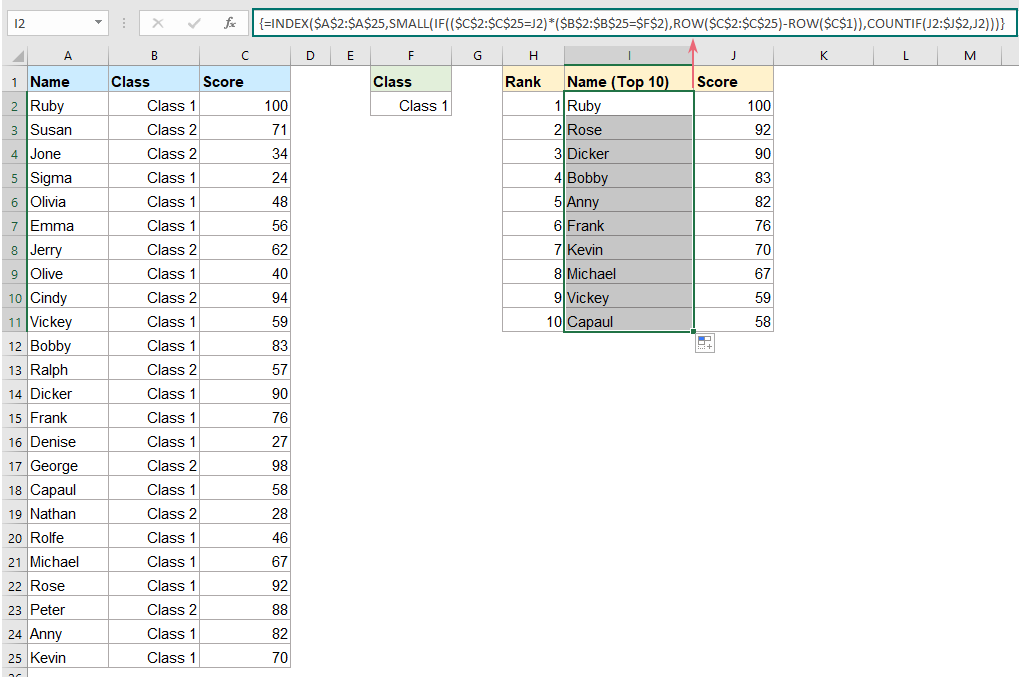
Task: Select column I header
Action: coord(628,56)
